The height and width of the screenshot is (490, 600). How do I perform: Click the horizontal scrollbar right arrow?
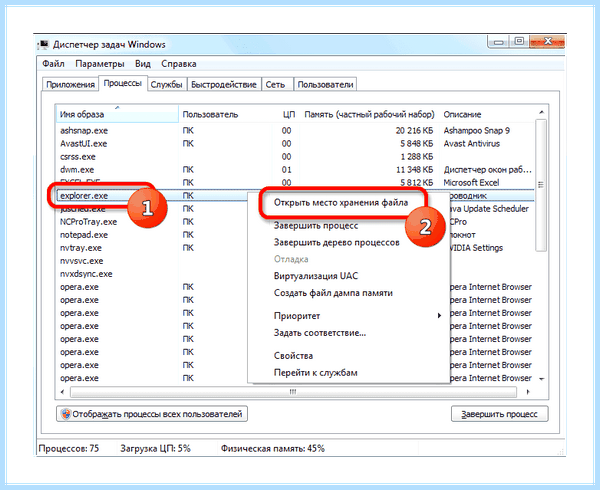pos(528,392)
